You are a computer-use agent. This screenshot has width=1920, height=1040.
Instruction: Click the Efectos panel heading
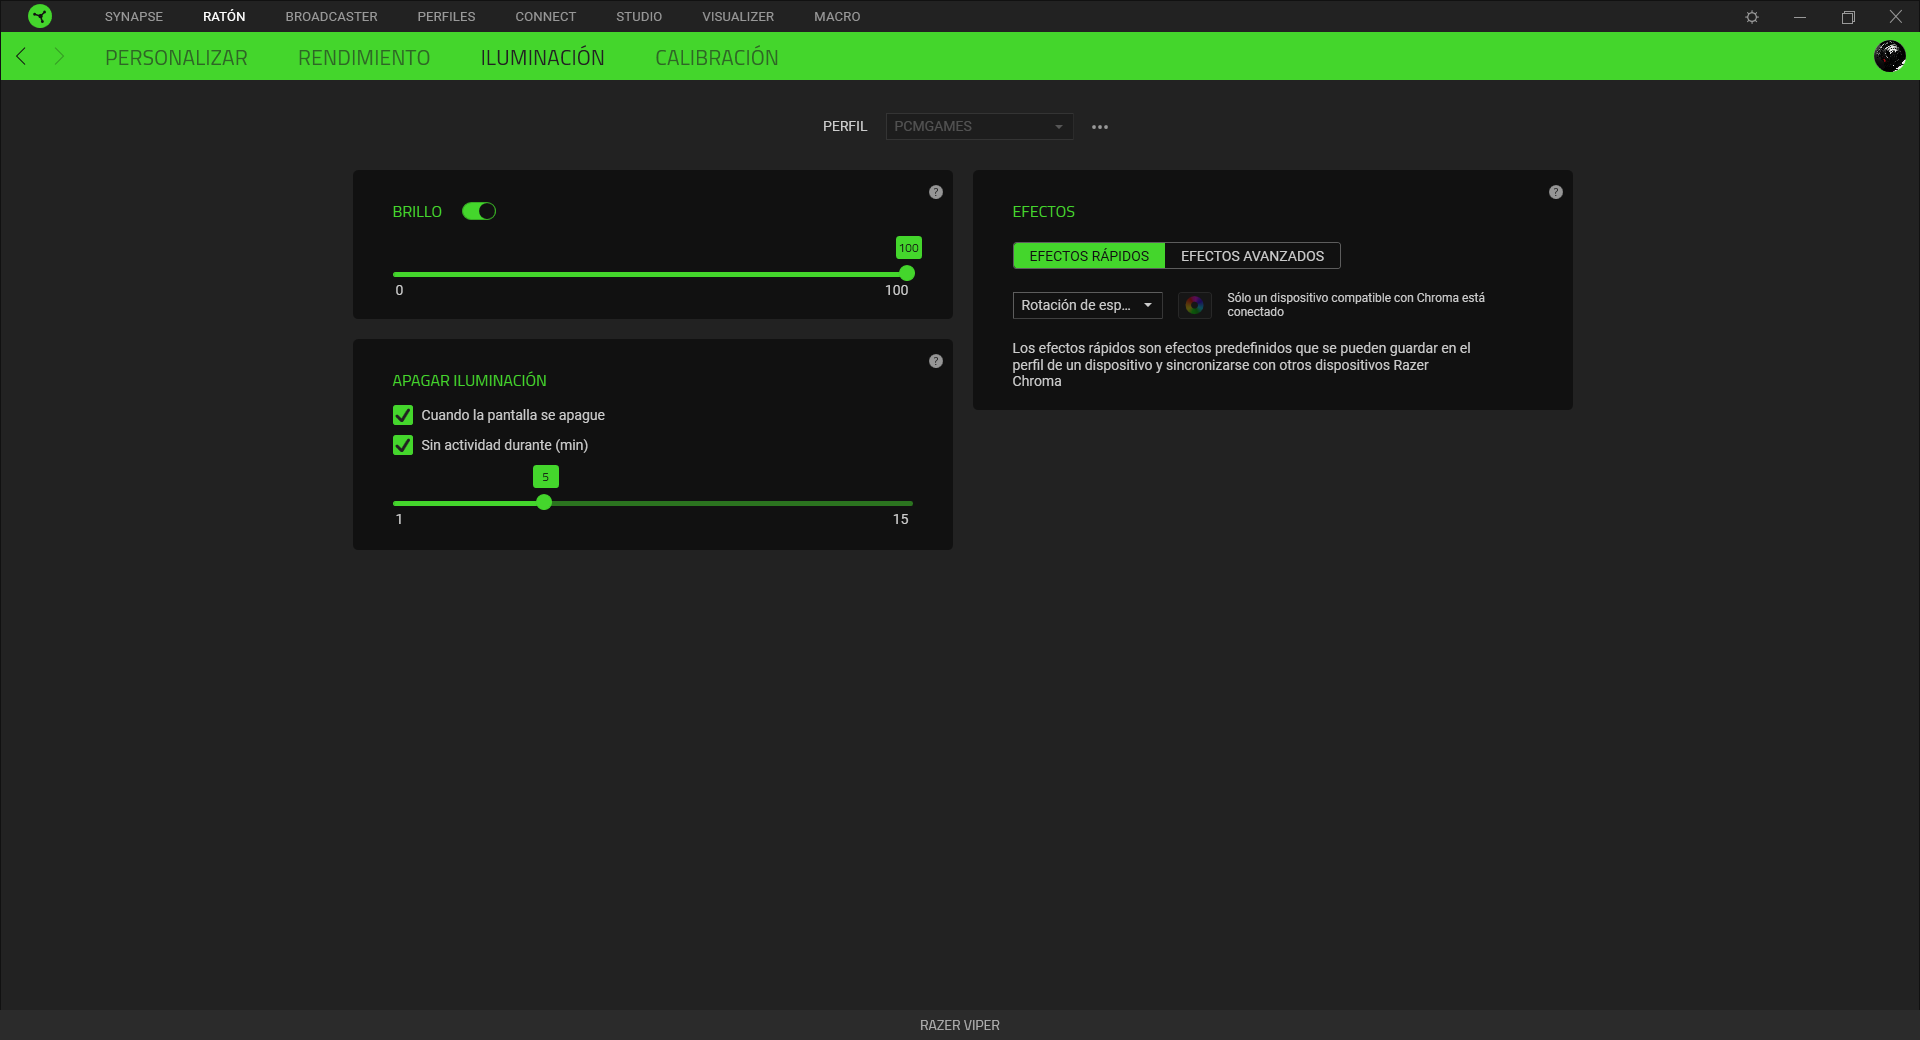[1043, 212]
